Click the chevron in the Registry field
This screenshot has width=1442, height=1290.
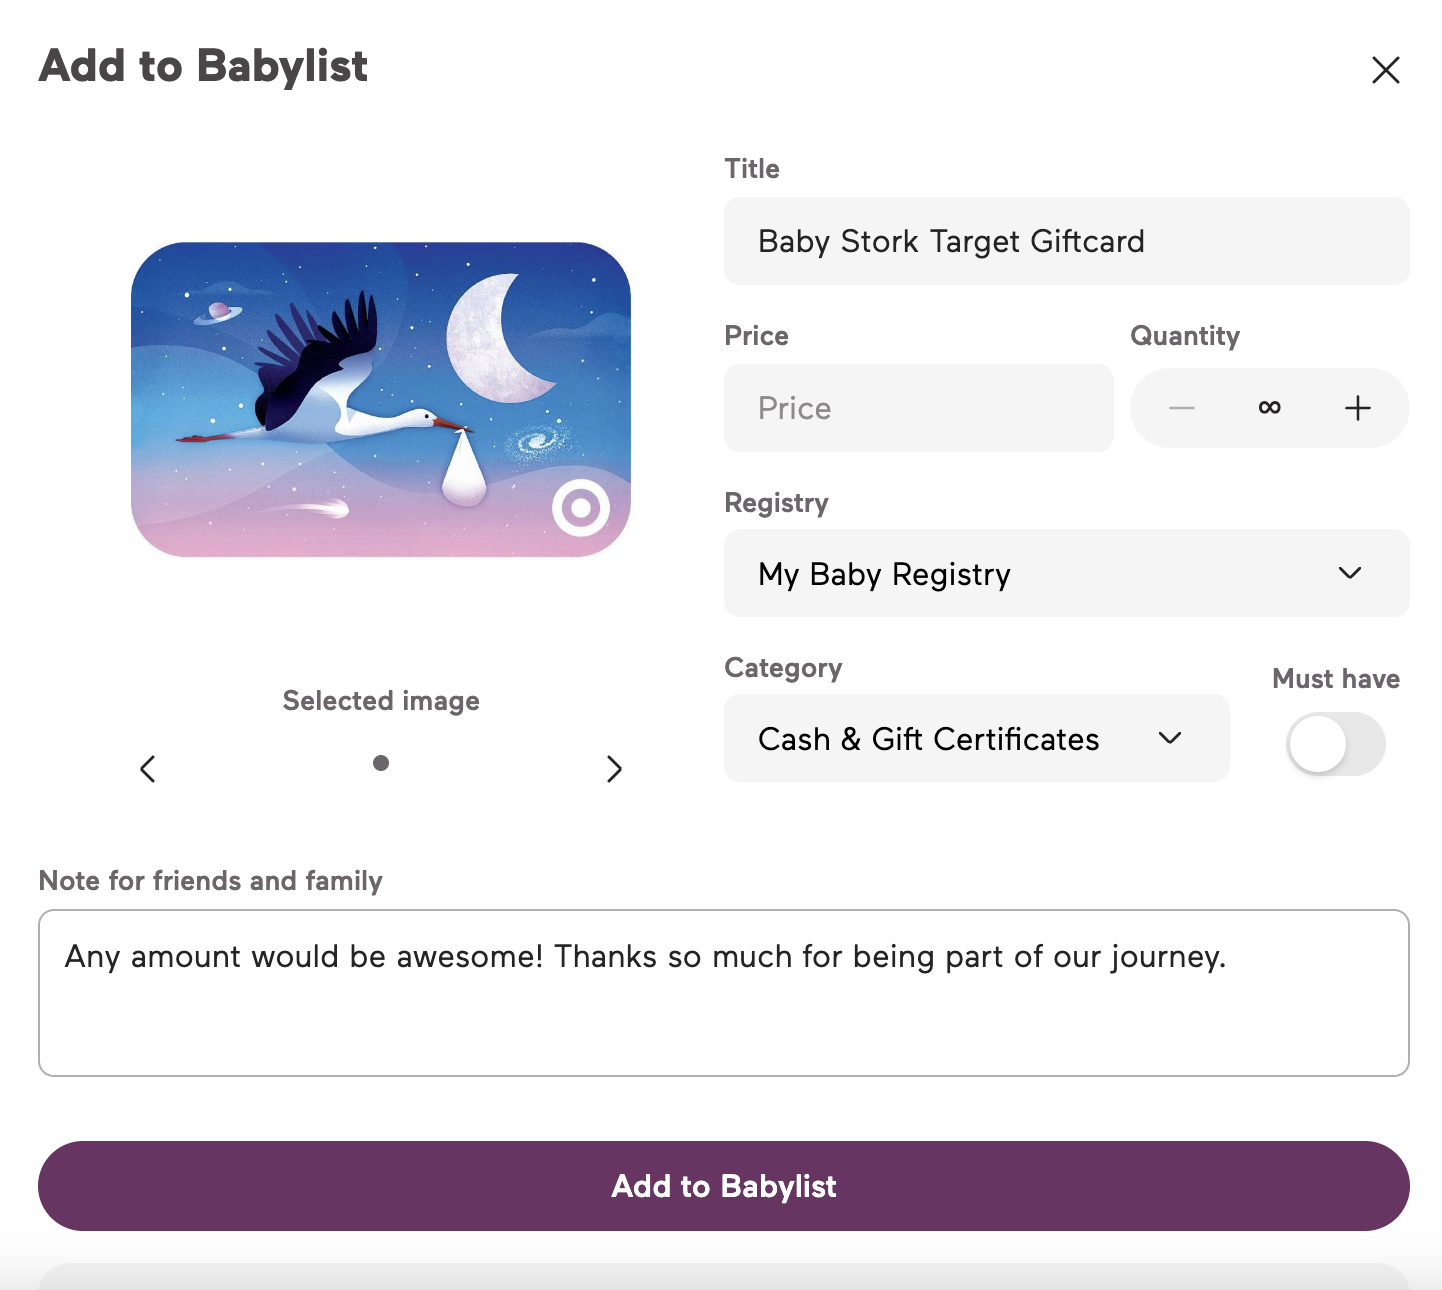click(x=1349, y=573)
